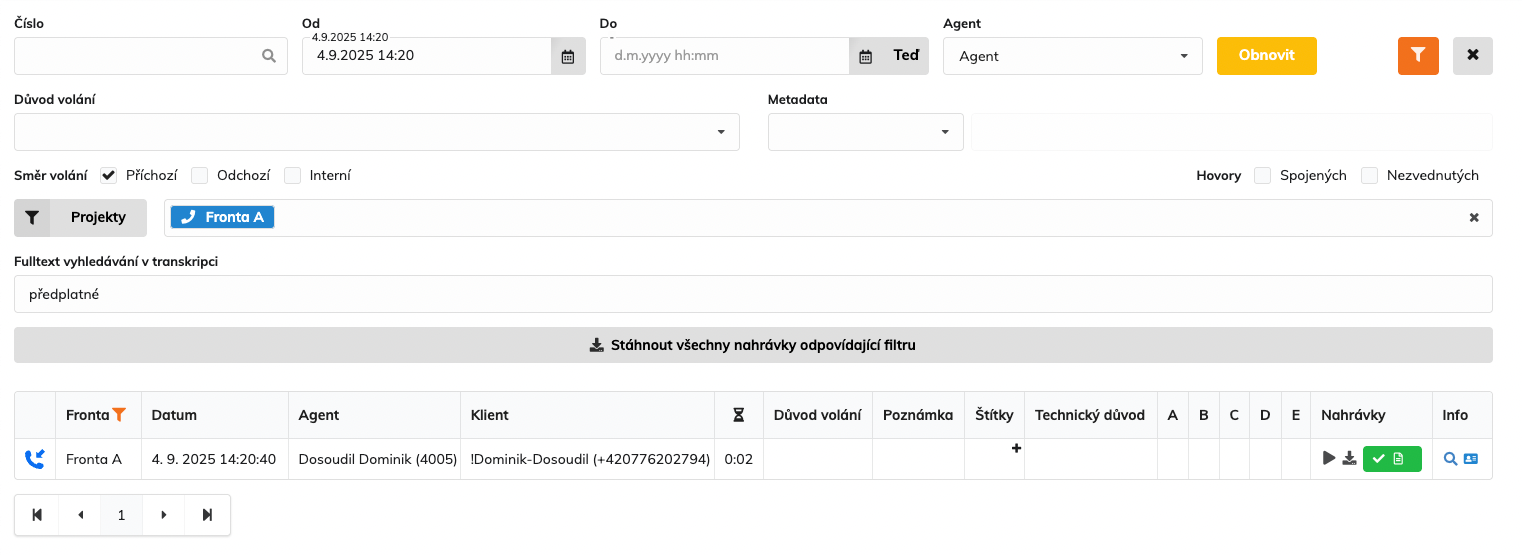Expand the Agent dropdown

[x=1072, y=56]
